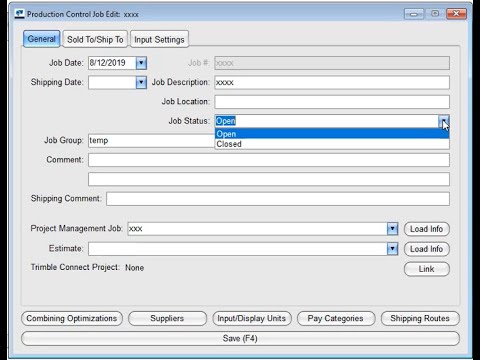Open the Sold To/Ship To tab
480x360 pixels.
95,39
